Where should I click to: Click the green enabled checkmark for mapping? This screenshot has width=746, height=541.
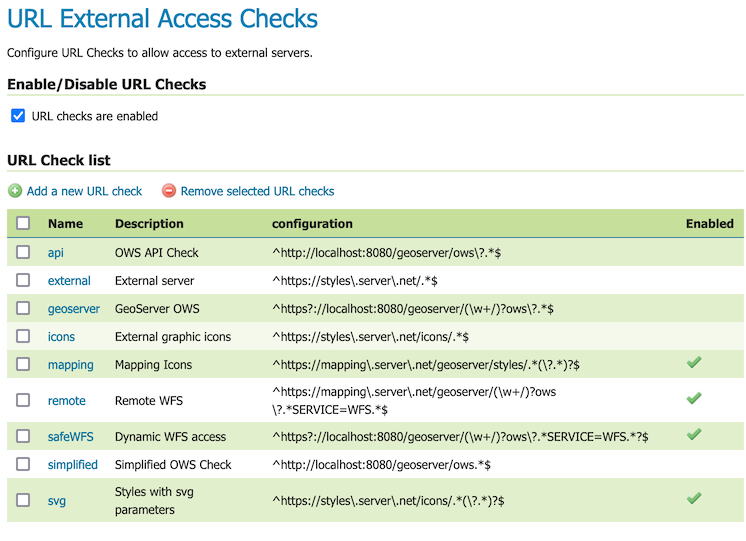click(x=694, y=363)
